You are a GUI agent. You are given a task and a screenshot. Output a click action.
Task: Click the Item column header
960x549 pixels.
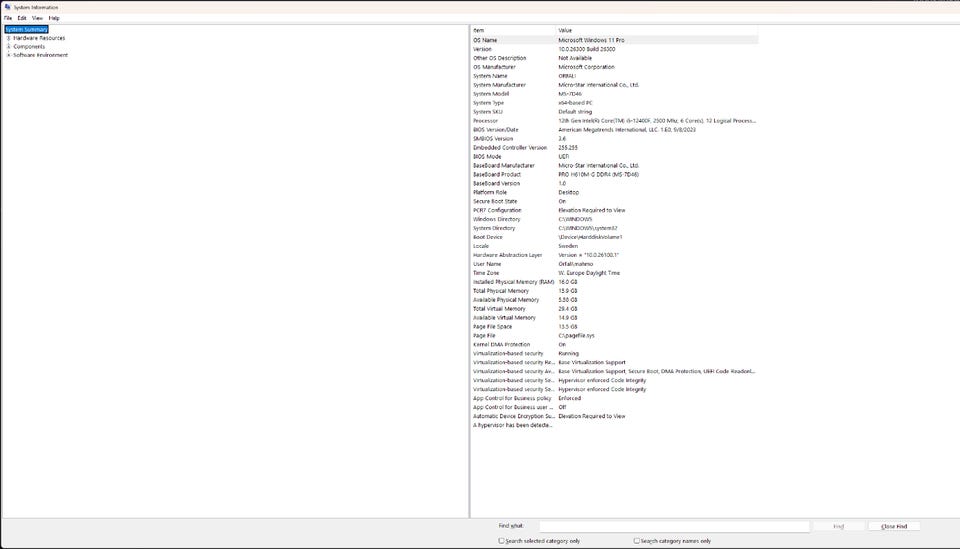point(513,30)
